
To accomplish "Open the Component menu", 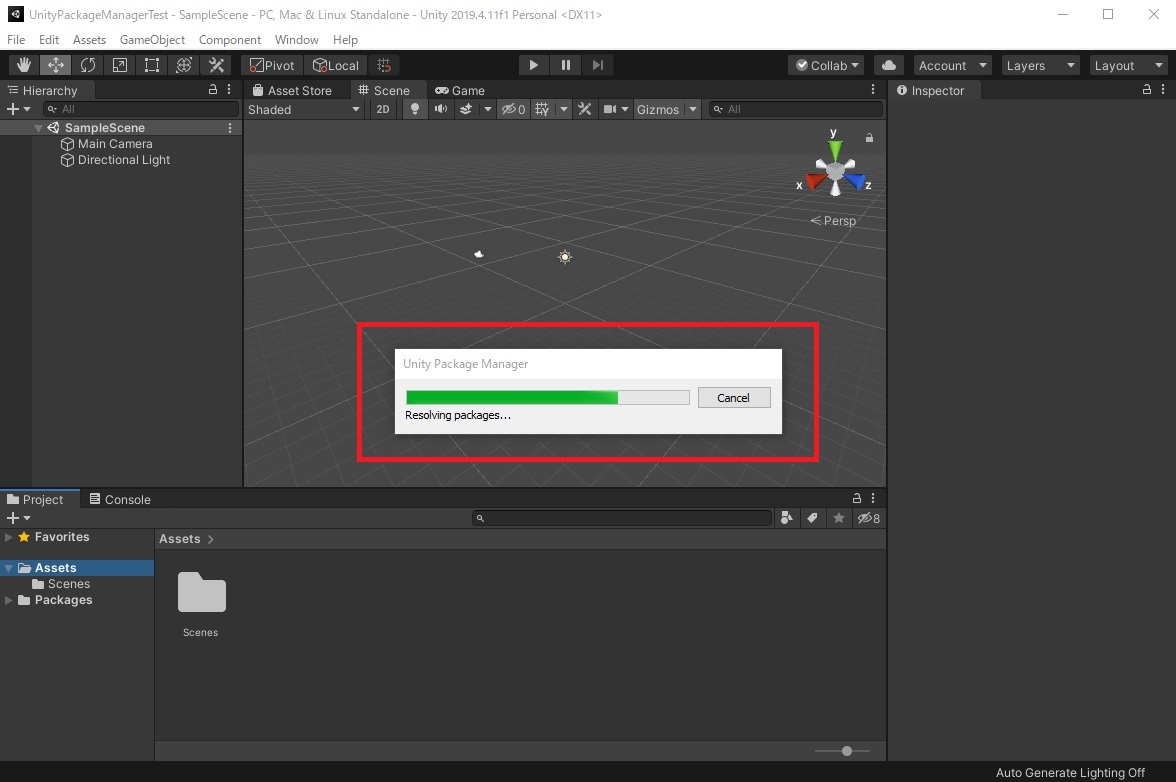I will (230, 40).
